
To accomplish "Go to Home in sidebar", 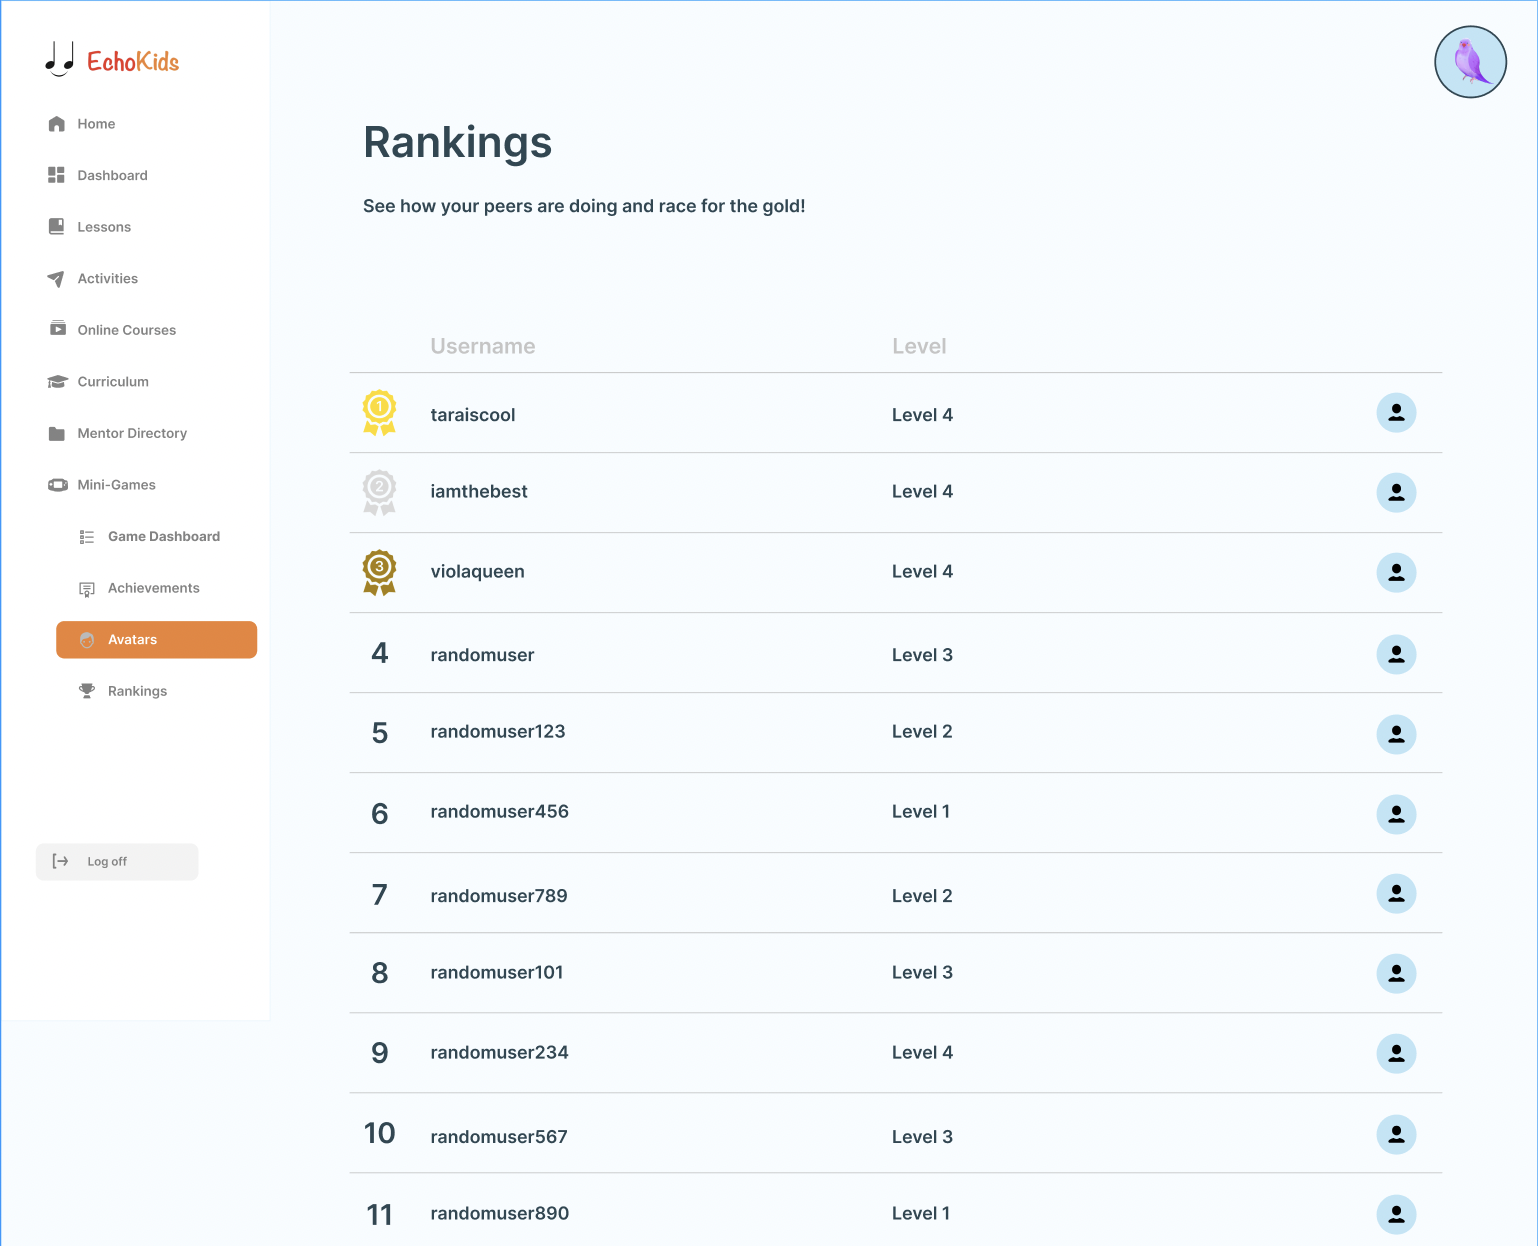I will [96, 124].
